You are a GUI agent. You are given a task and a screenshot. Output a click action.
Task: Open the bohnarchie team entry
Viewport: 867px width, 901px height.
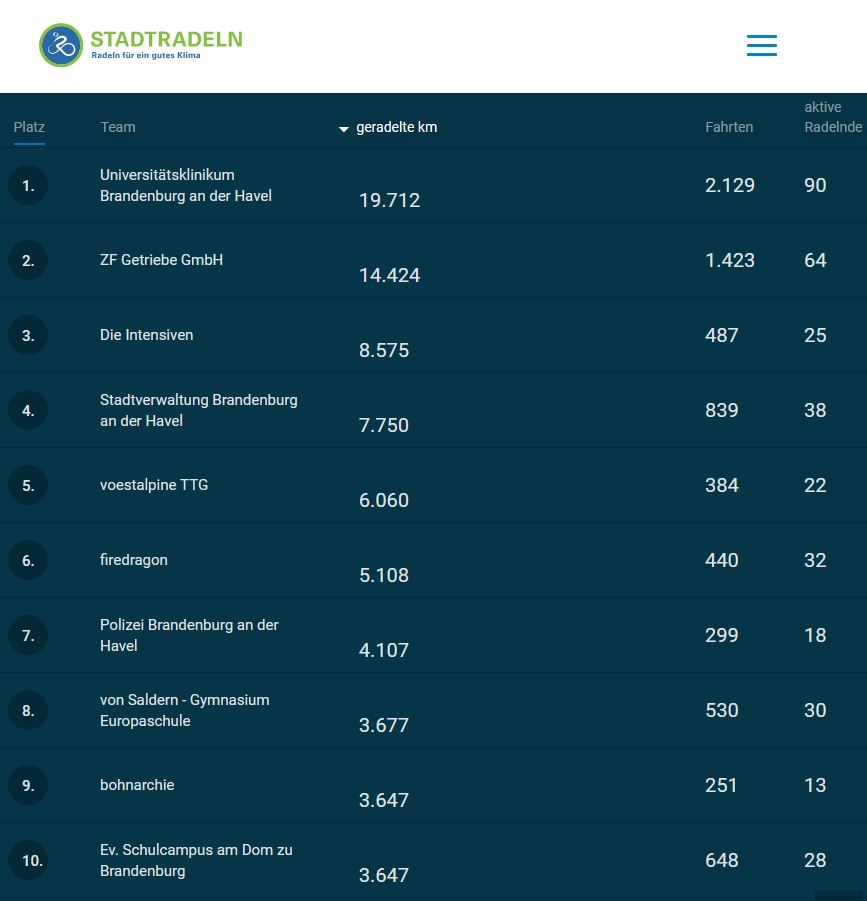tap(137, 785)
